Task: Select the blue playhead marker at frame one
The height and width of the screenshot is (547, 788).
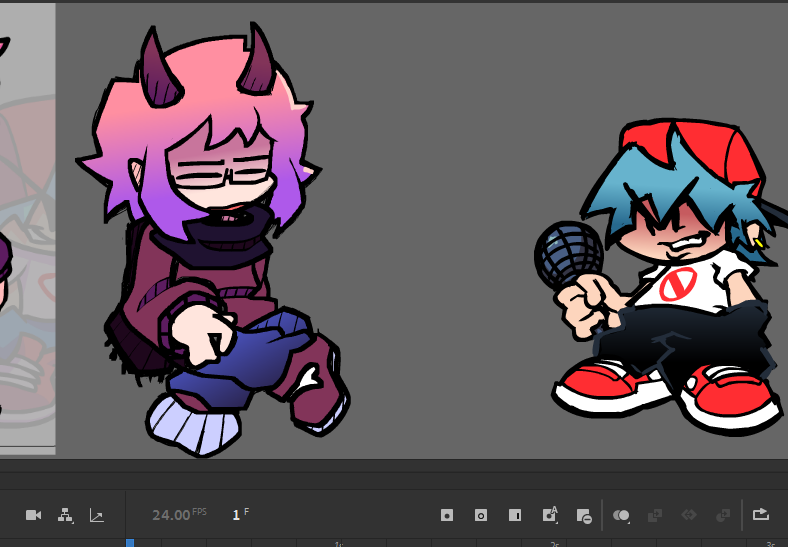Action: tap(130, 543)
